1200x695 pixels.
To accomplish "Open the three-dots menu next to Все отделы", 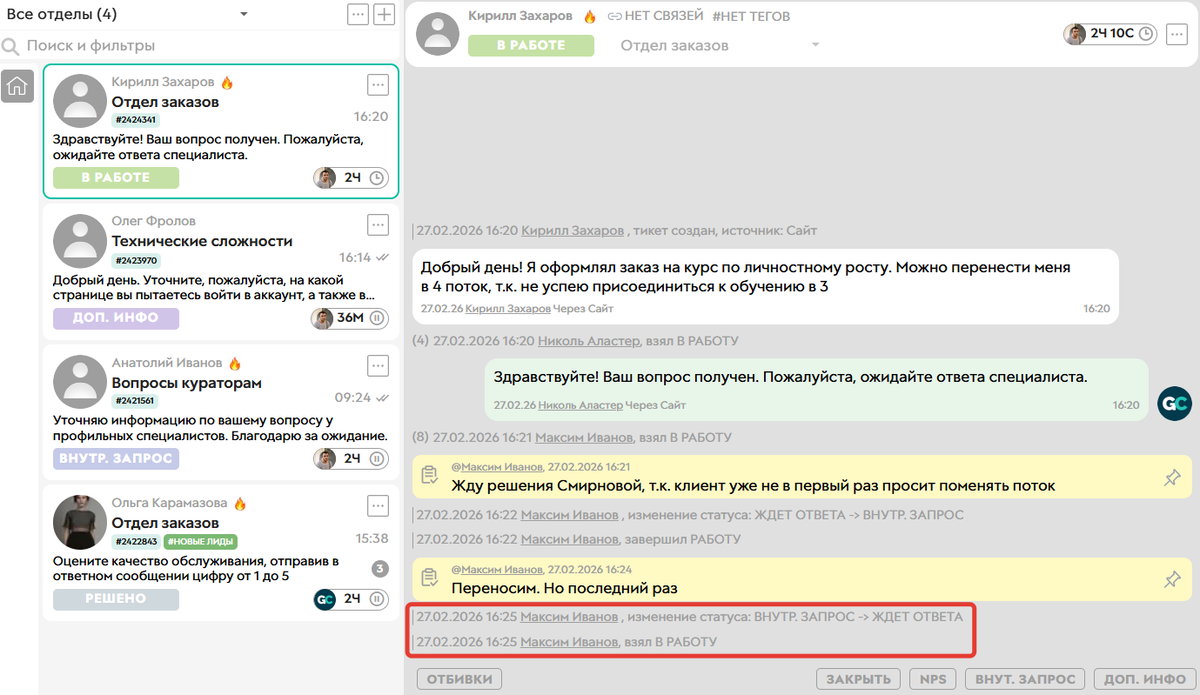I will 357,14.
